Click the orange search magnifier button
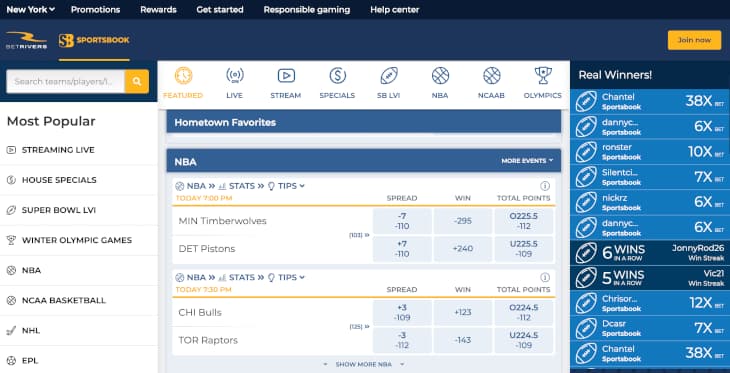Viewport: 730px width, 373px height. point(137,81)
